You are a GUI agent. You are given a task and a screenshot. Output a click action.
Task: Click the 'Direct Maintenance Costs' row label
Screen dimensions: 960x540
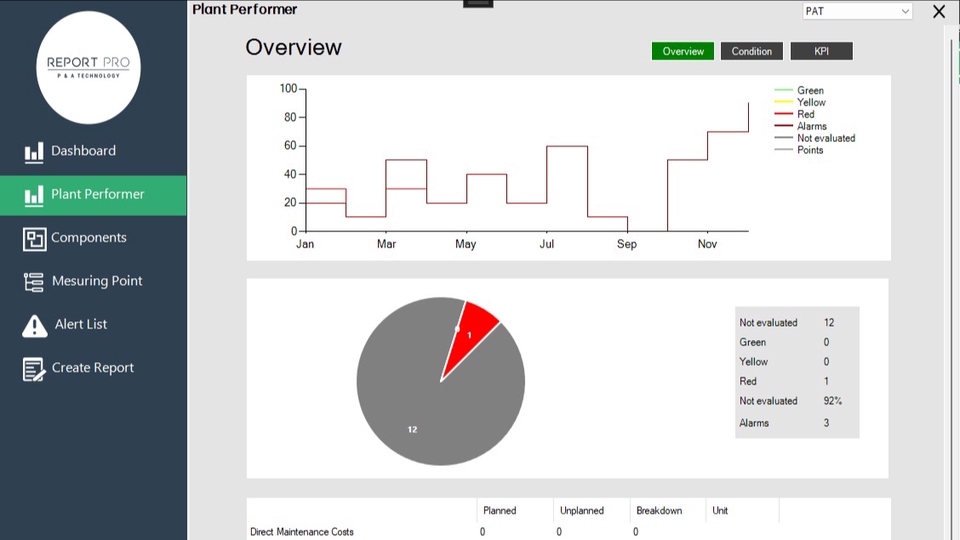(x=302, y=532)
